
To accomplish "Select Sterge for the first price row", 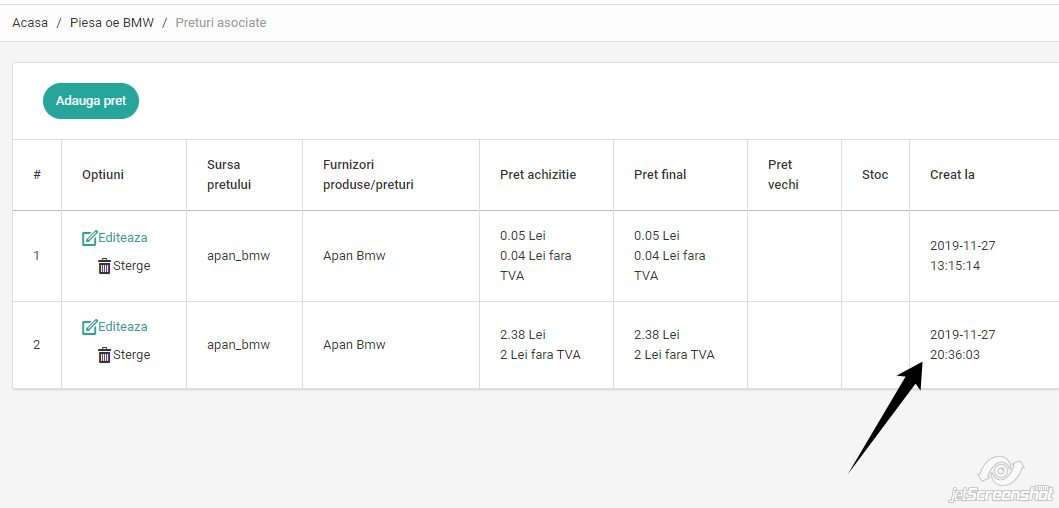I will pos(131,266).
